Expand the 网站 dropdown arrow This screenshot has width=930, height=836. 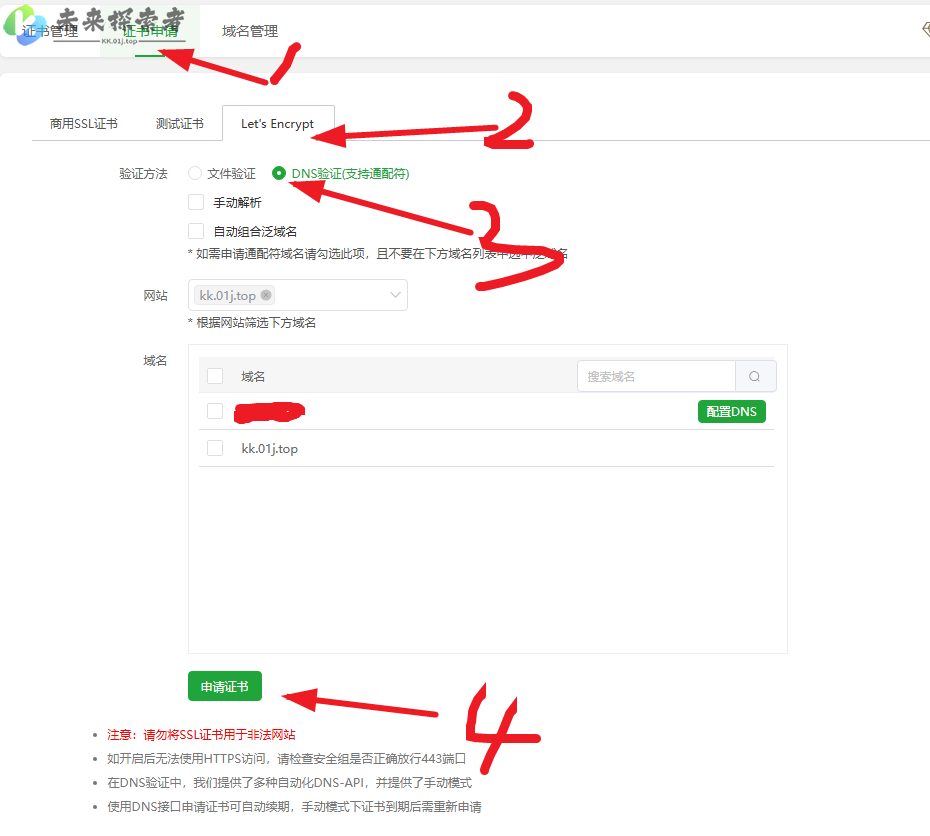tap(395, 295)
